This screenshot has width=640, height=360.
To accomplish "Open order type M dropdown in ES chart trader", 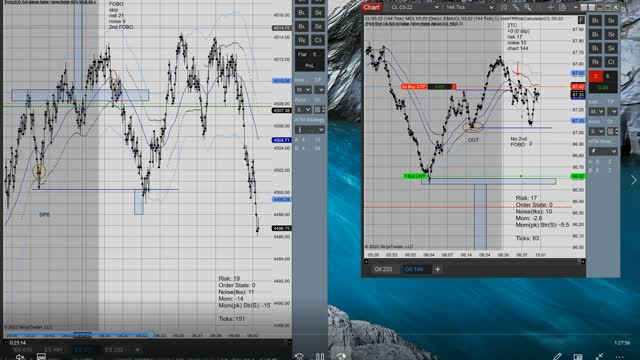I will (x=303, y=89).
